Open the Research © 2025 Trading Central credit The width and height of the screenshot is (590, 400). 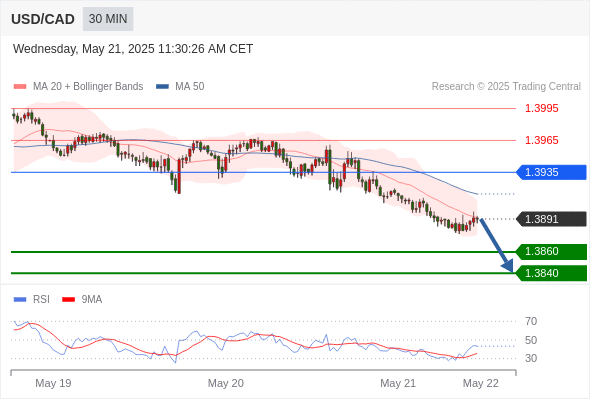[506, 87]
